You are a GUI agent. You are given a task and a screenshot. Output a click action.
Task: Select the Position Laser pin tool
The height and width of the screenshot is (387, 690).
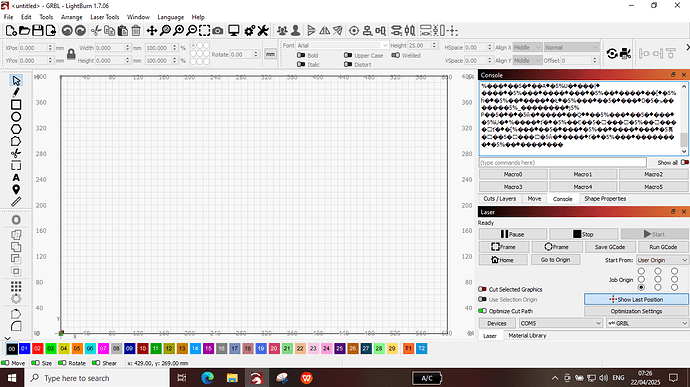[x=16, y=190]
